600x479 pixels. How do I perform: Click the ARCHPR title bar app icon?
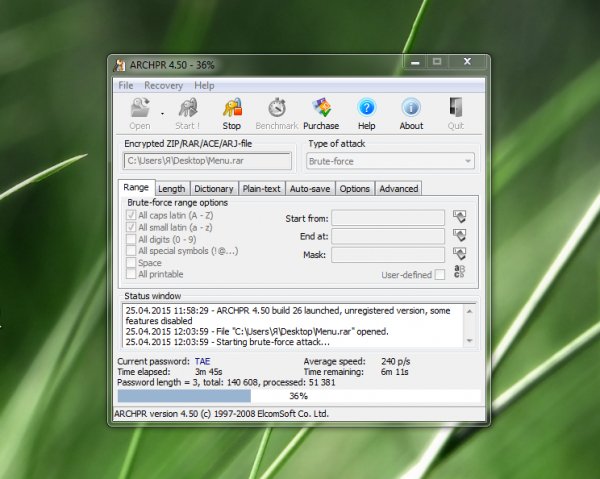119,65
